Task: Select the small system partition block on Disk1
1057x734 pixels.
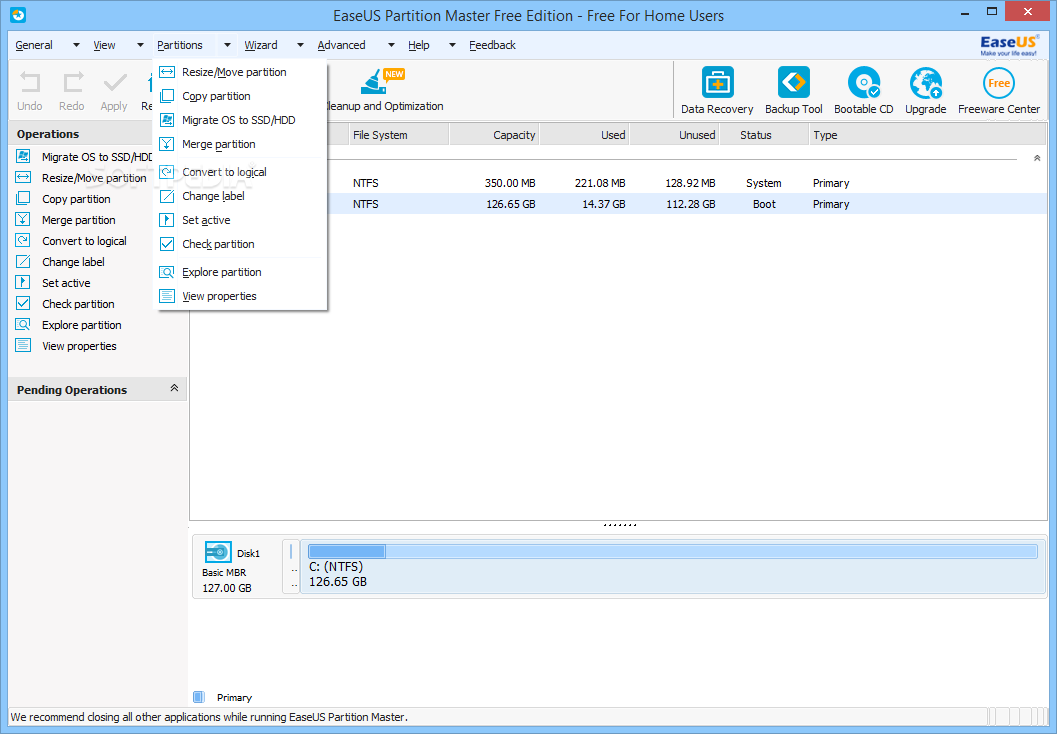Action: pos(291,566)
